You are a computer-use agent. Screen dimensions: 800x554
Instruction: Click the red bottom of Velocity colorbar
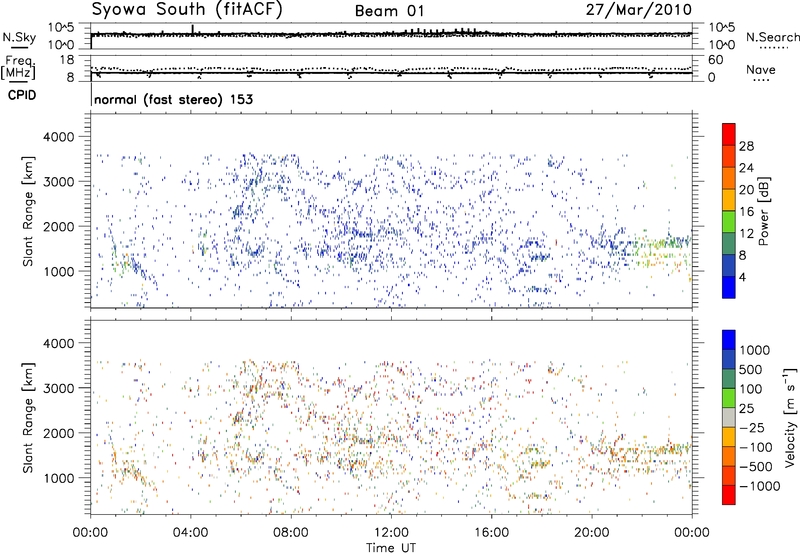pyautogui.click(x=729, y=495)
